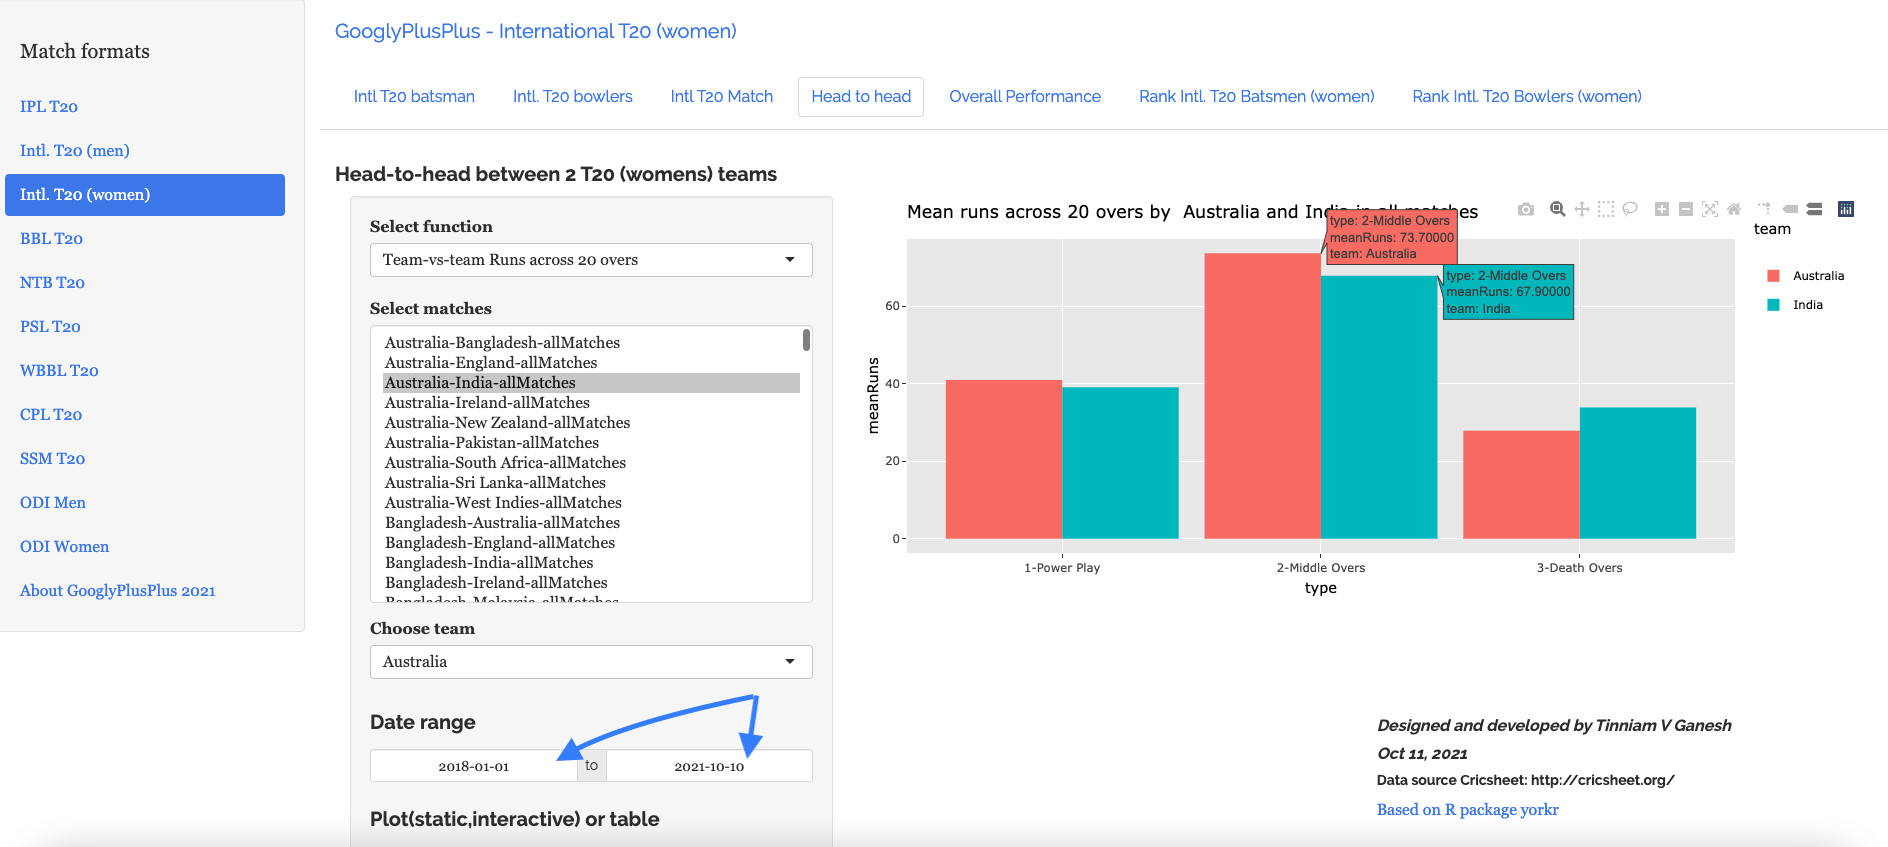Download plot as PNG with camera icon
1888x847 pixels.
(x=1525, y=209)
